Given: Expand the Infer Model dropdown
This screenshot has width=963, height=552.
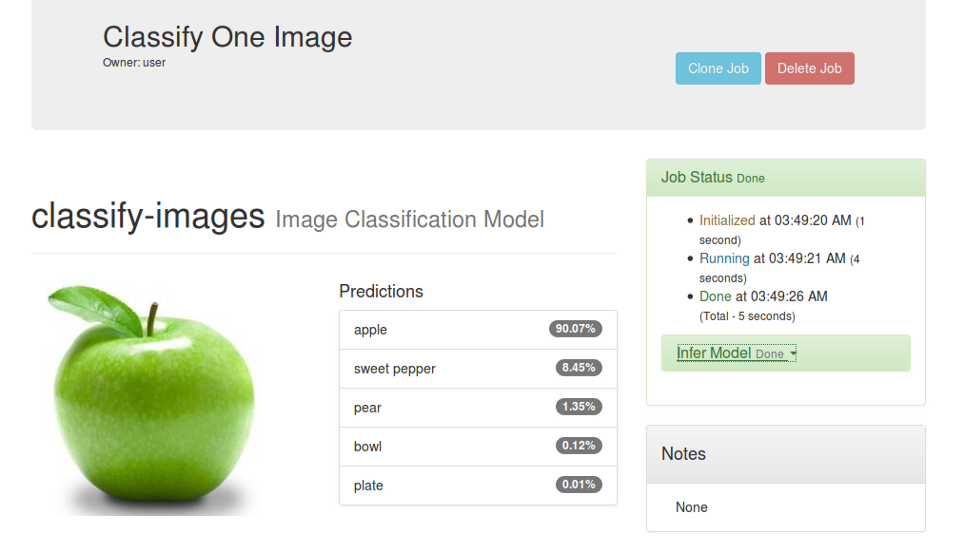Looking at the screenshot, I should click(x=736, y=354).
